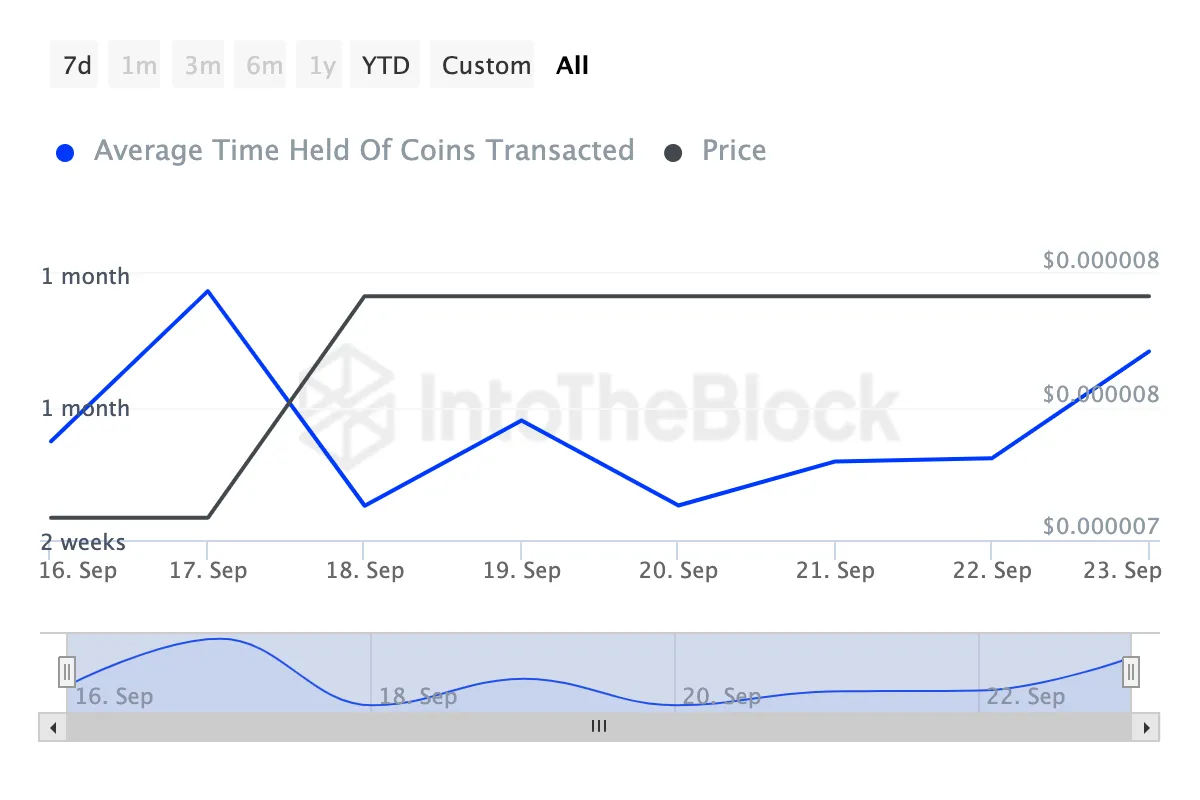Pick the 1y range option

[322, 66]
